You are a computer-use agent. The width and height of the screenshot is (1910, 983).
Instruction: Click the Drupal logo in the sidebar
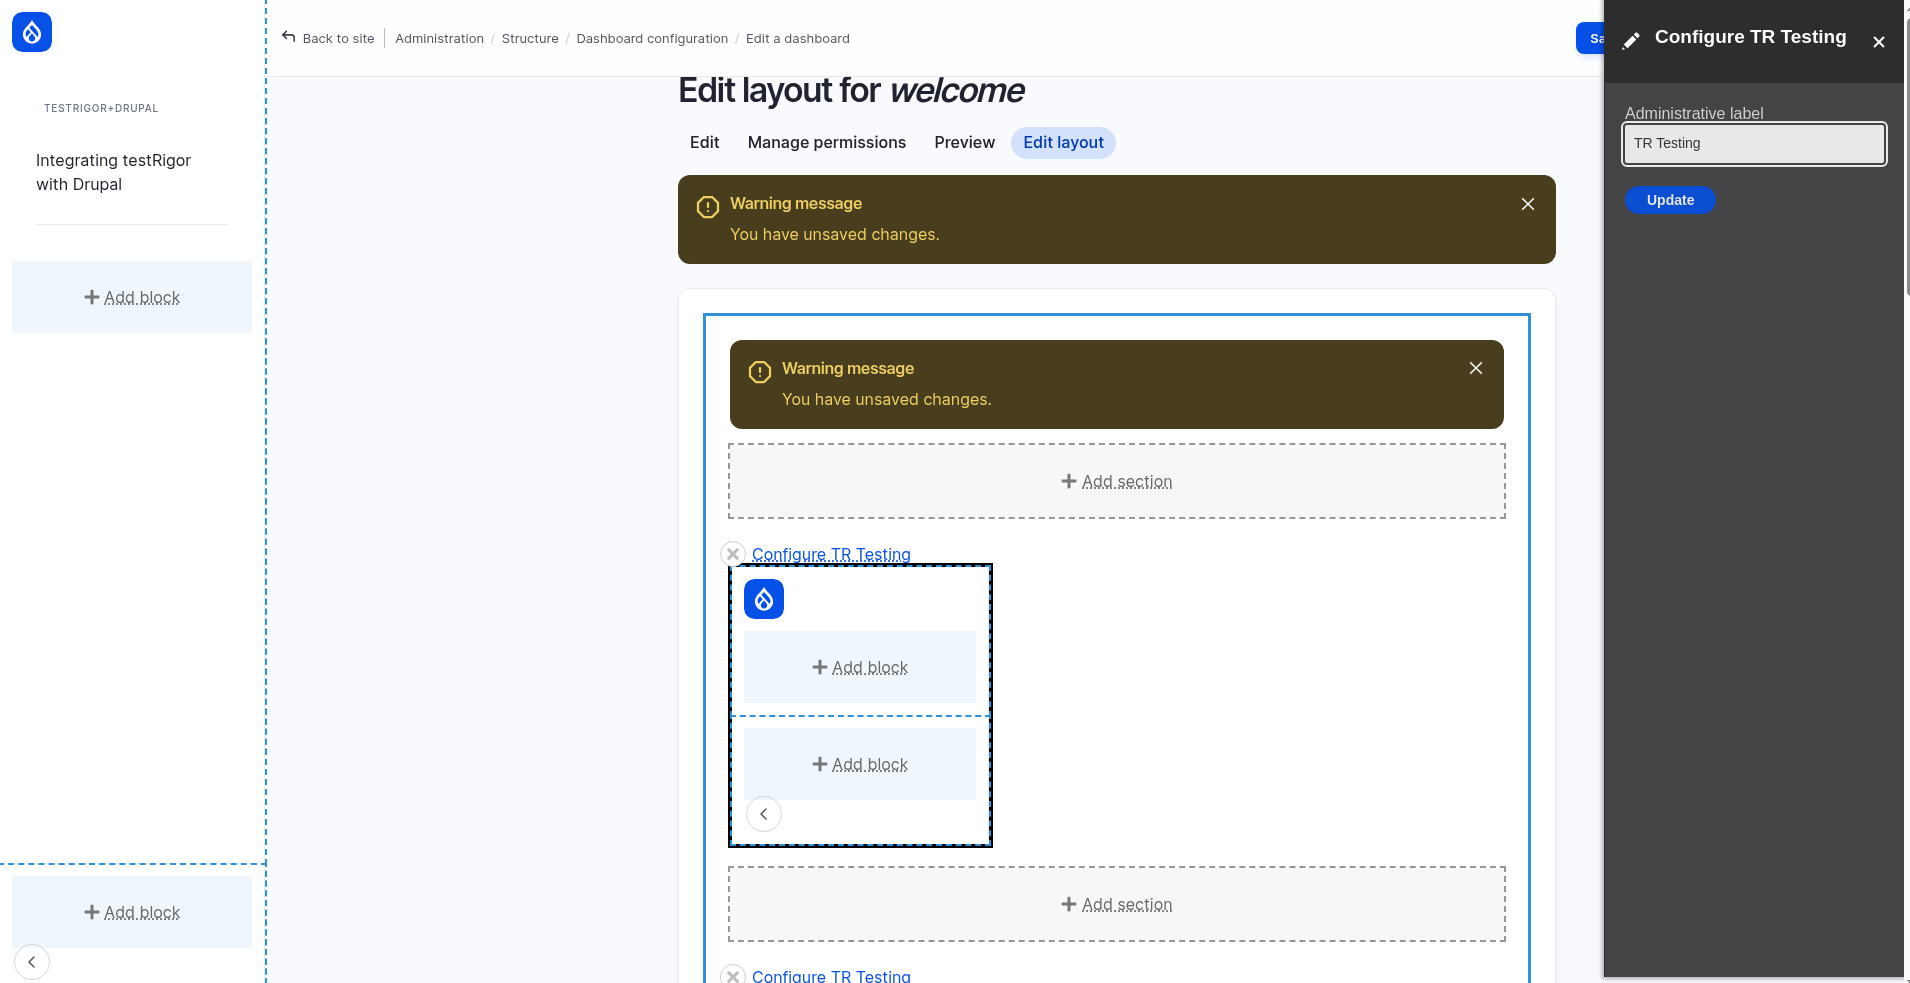point(32,33)
